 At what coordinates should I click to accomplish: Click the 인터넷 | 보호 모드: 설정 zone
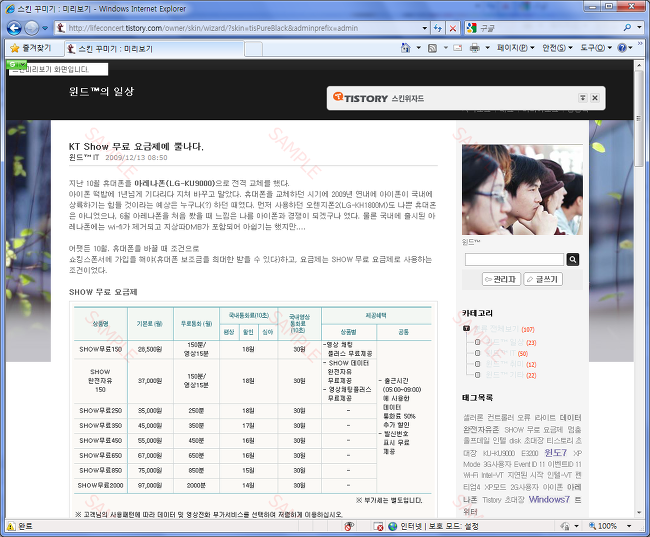pyautogui.click(x=433, y=526)
